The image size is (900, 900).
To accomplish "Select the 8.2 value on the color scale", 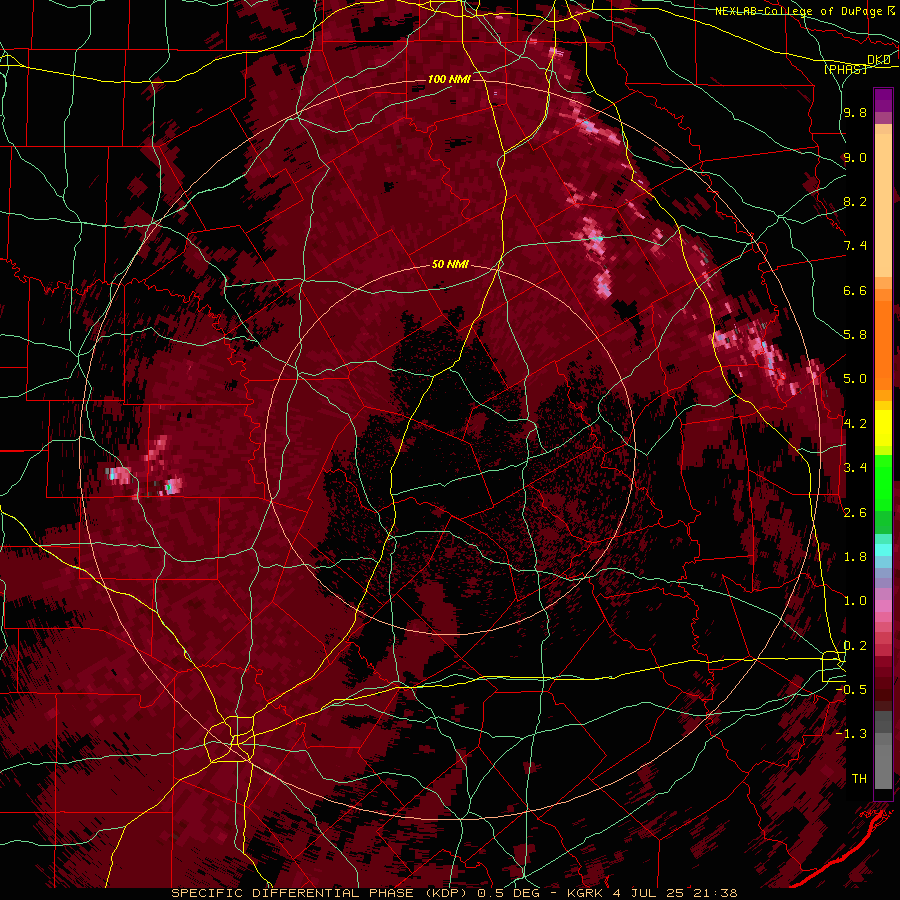I will click(x=855, y=201).
